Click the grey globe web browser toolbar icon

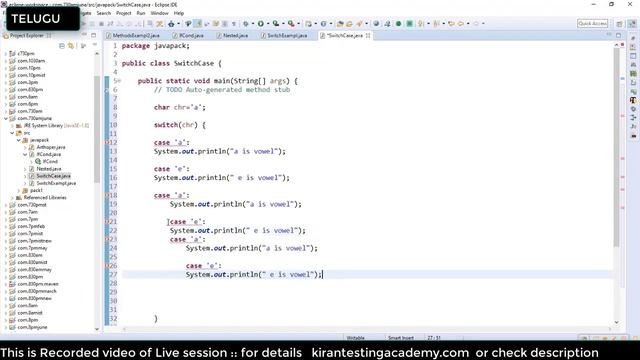pos(376,24)
